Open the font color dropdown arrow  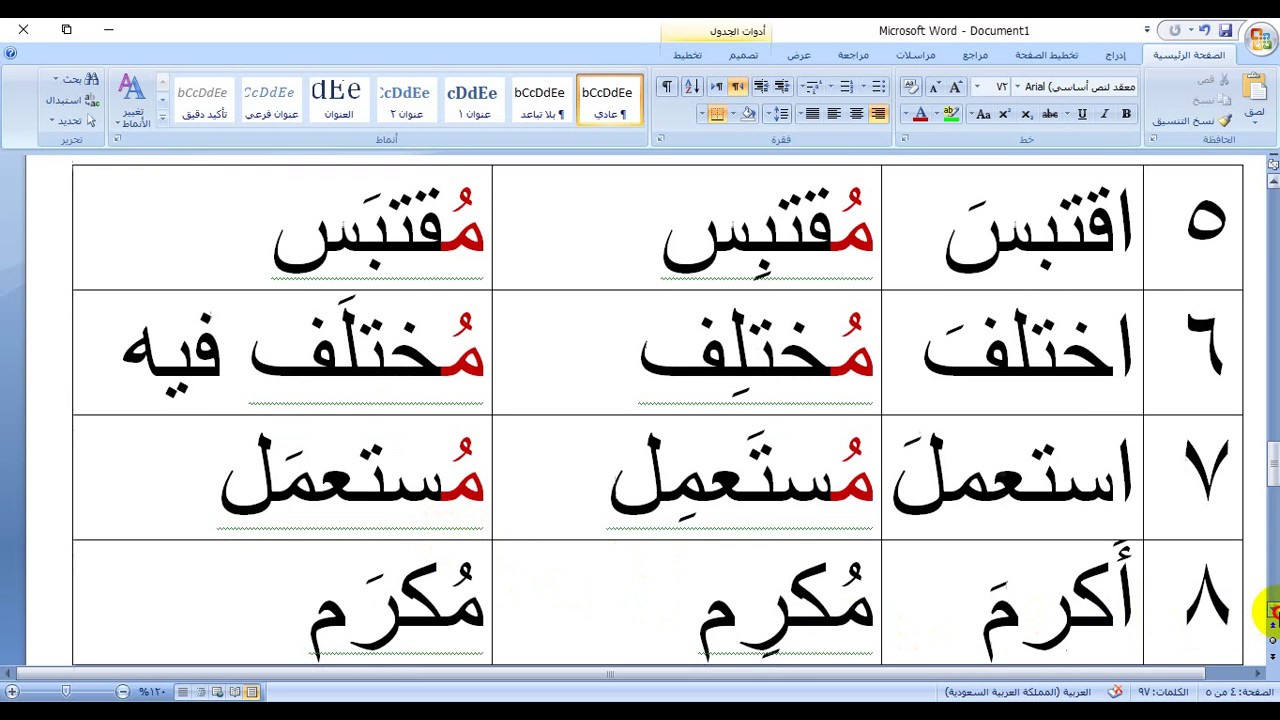tap(906, 114)
